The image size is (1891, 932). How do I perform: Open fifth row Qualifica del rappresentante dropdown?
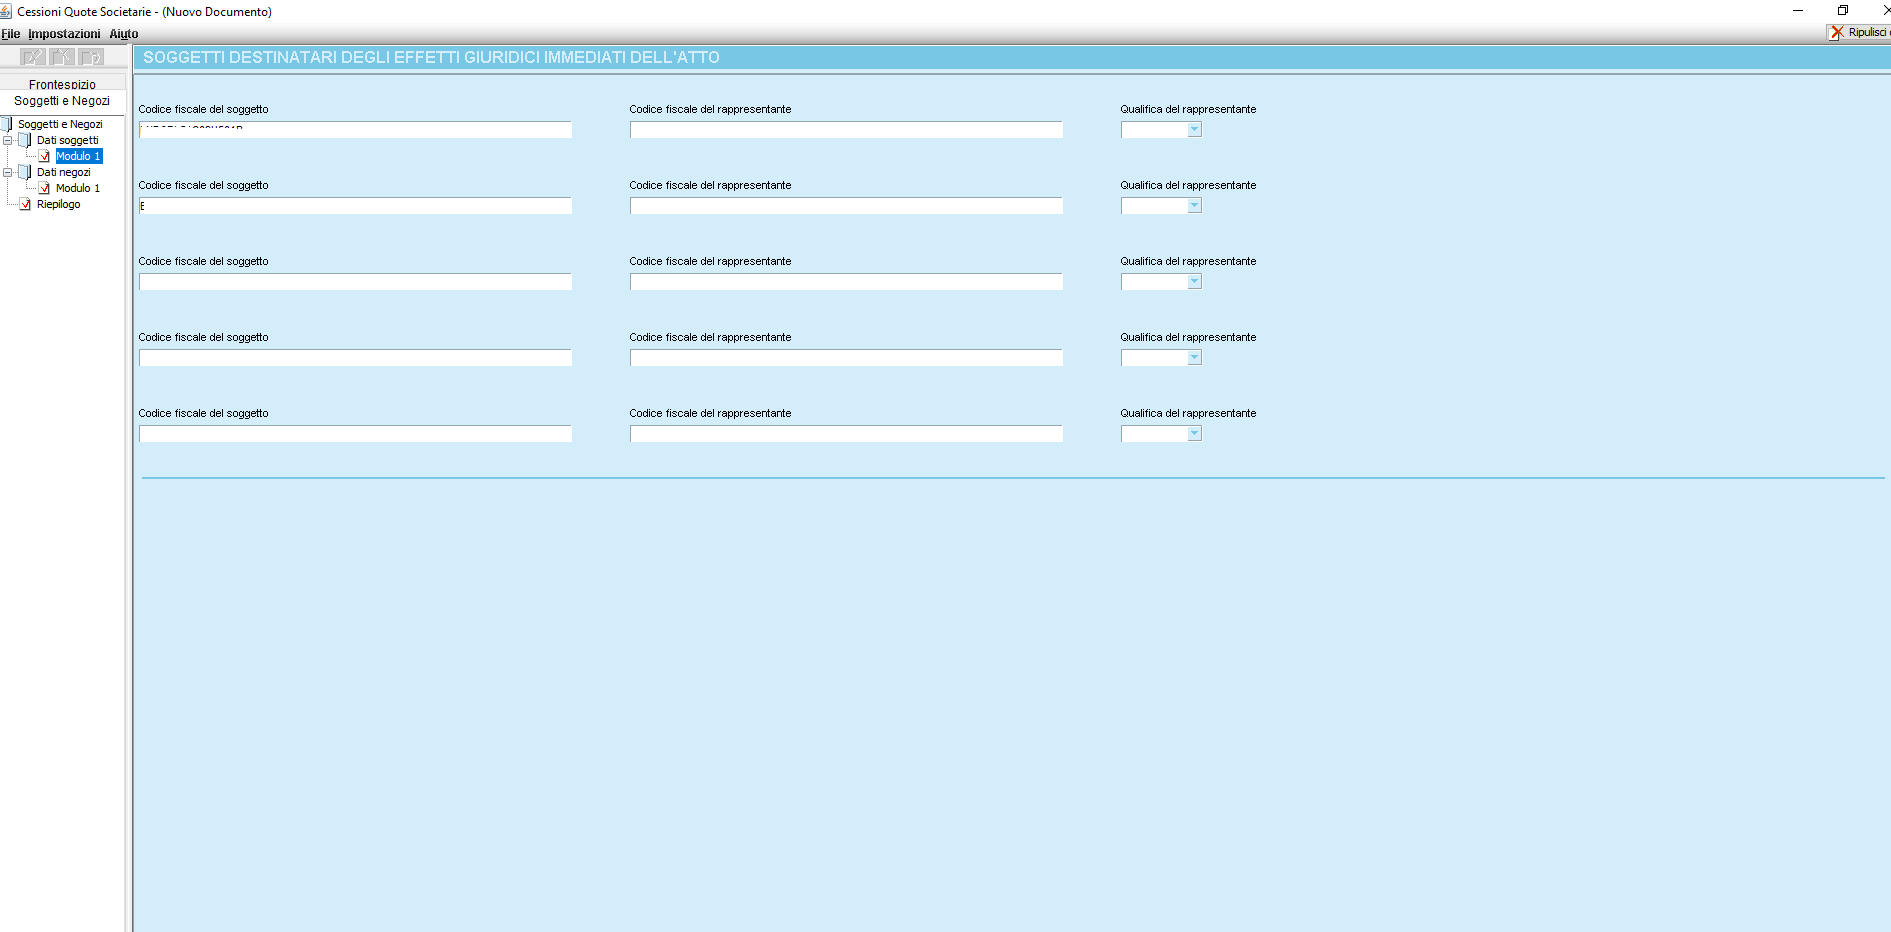pyautogui.click(x=1161, y=434)
